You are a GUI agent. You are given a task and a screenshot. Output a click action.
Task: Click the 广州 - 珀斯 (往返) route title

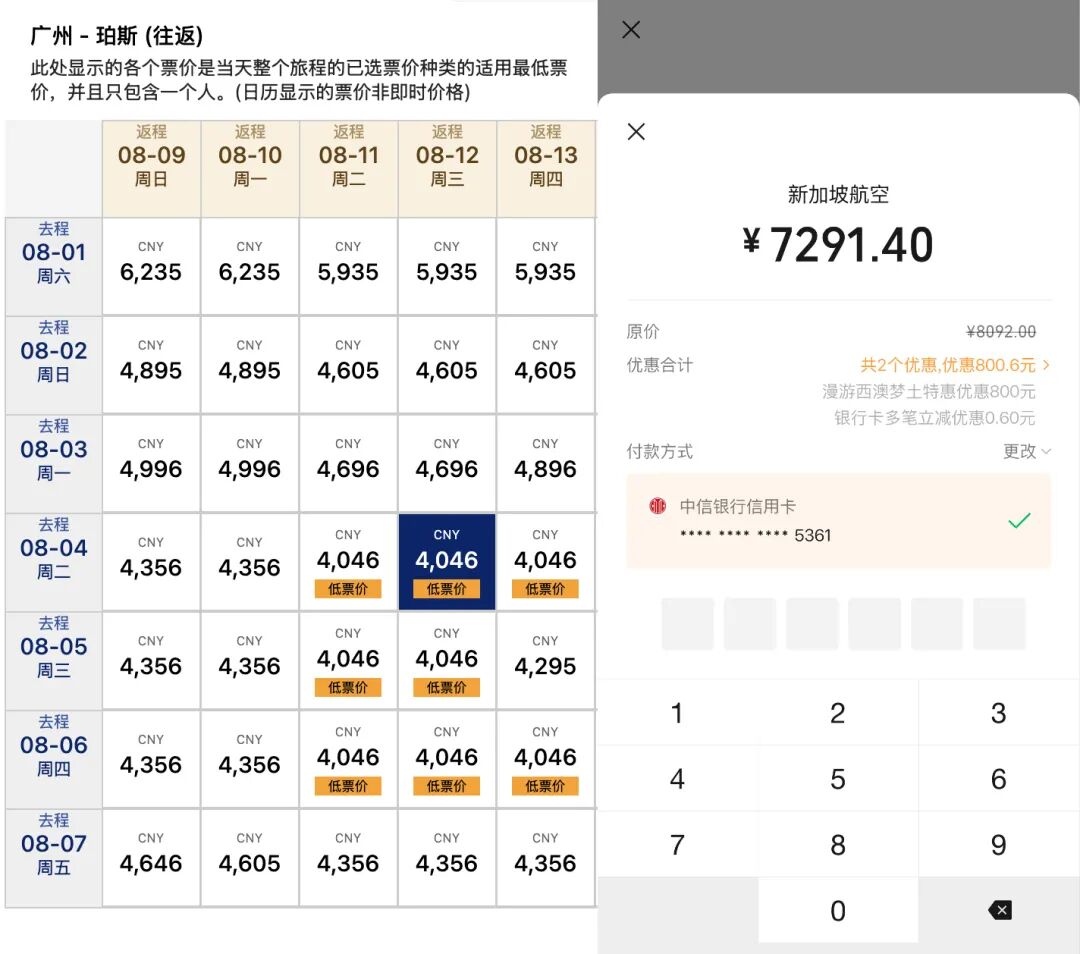pos(116,35)
